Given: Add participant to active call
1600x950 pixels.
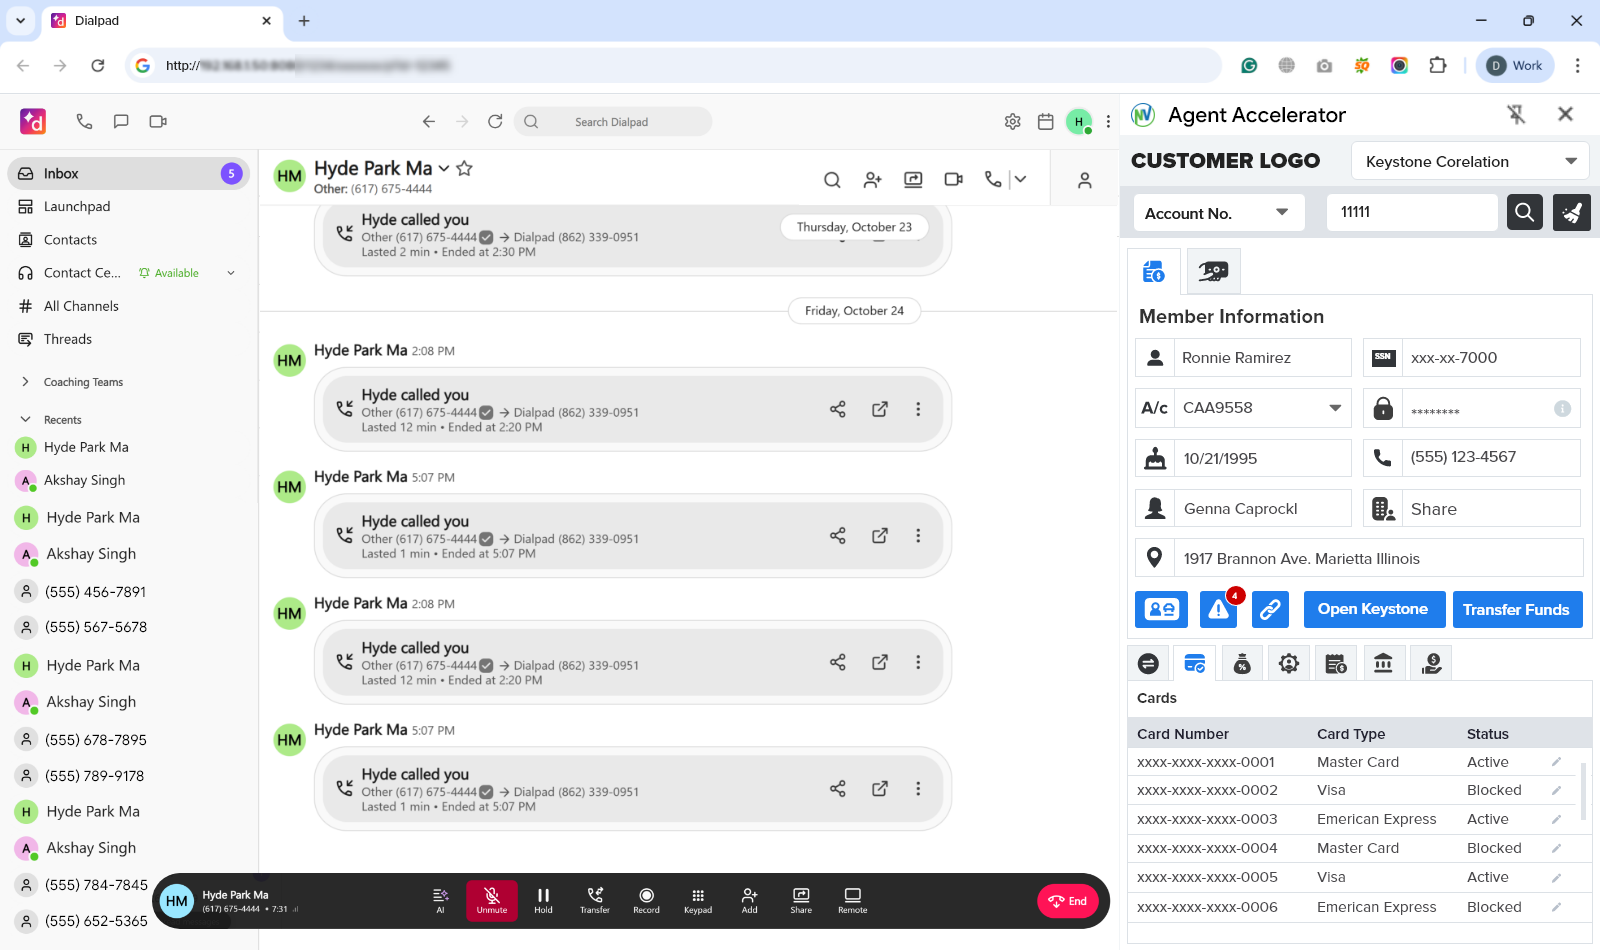Looking at the screenshot, I should (750, 900).
